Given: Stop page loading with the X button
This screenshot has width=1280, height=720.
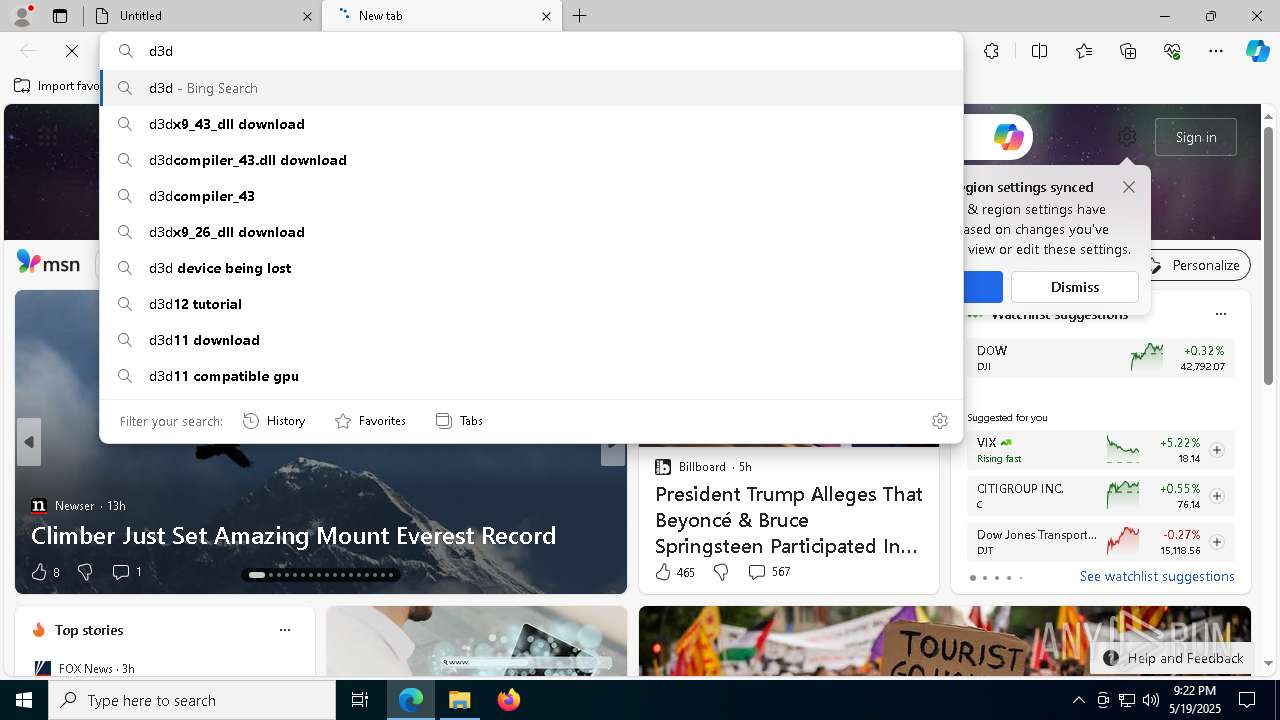Looking at the screenshot, I should [72, 51].
